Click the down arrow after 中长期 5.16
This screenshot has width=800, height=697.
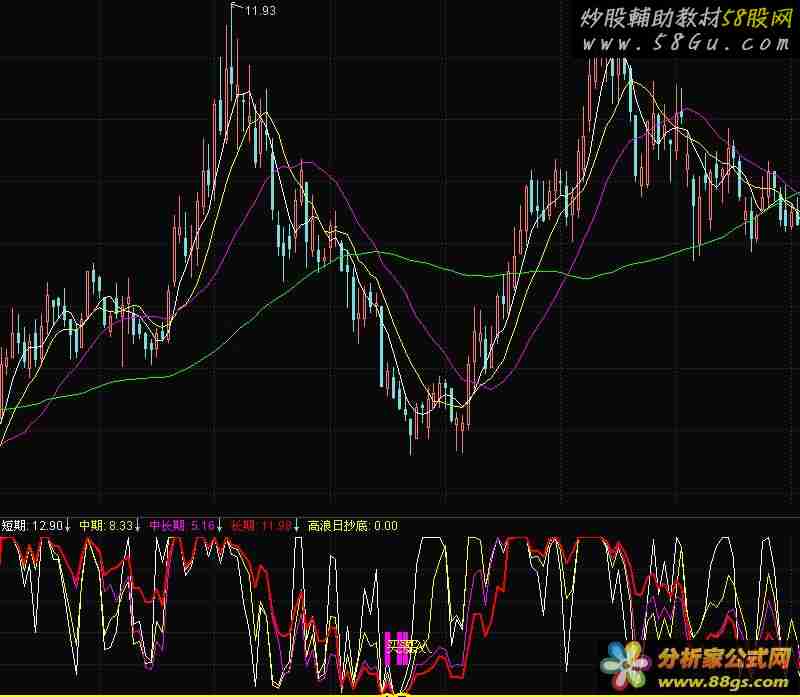pyautogui.click(x=219, y=526)
